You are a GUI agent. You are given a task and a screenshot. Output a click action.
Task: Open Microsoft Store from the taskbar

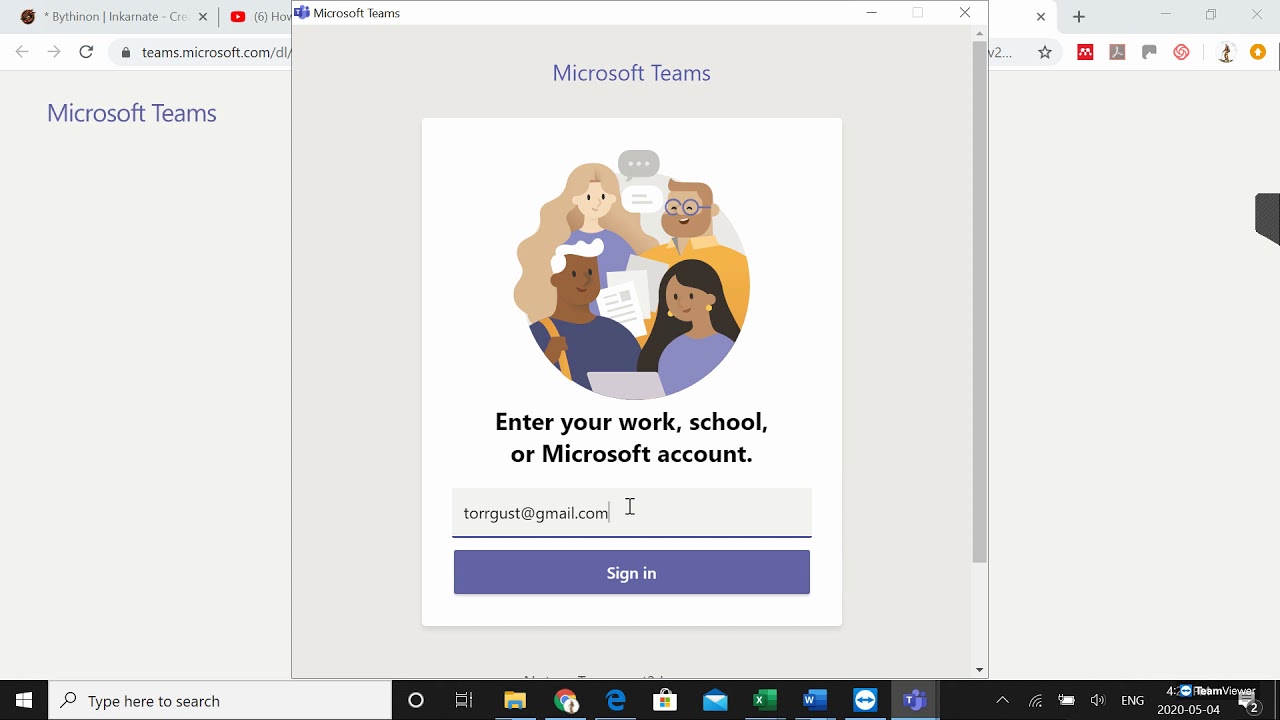(665, 701)
